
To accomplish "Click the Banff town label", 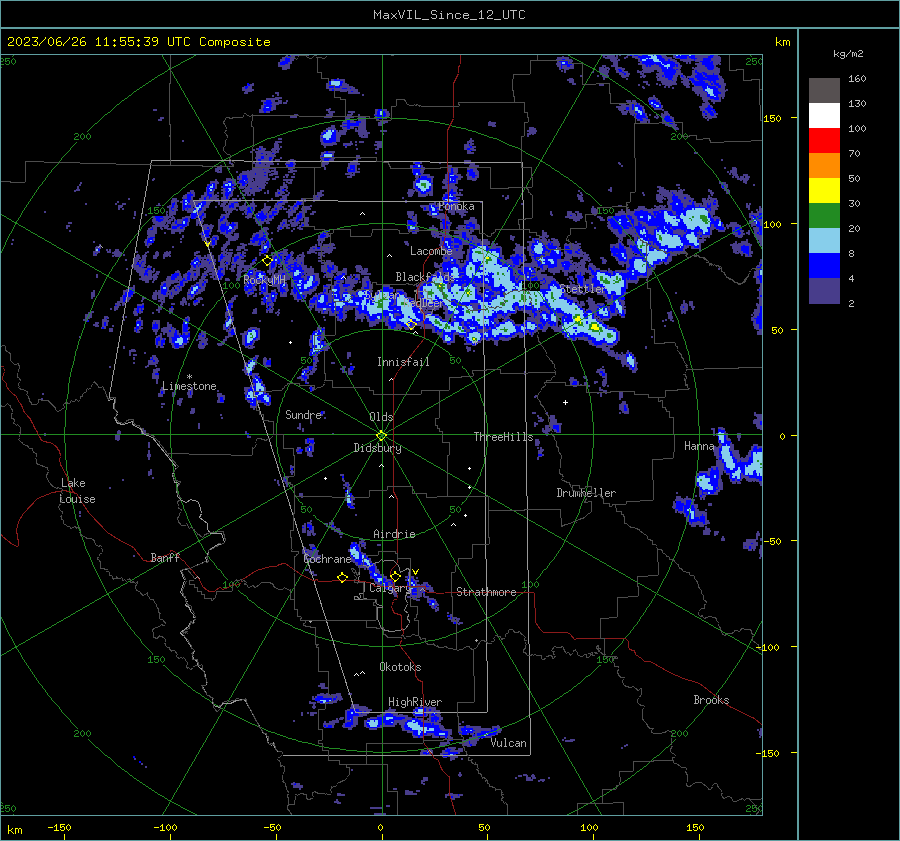I will pyautogui.click(x=165, y=557).
